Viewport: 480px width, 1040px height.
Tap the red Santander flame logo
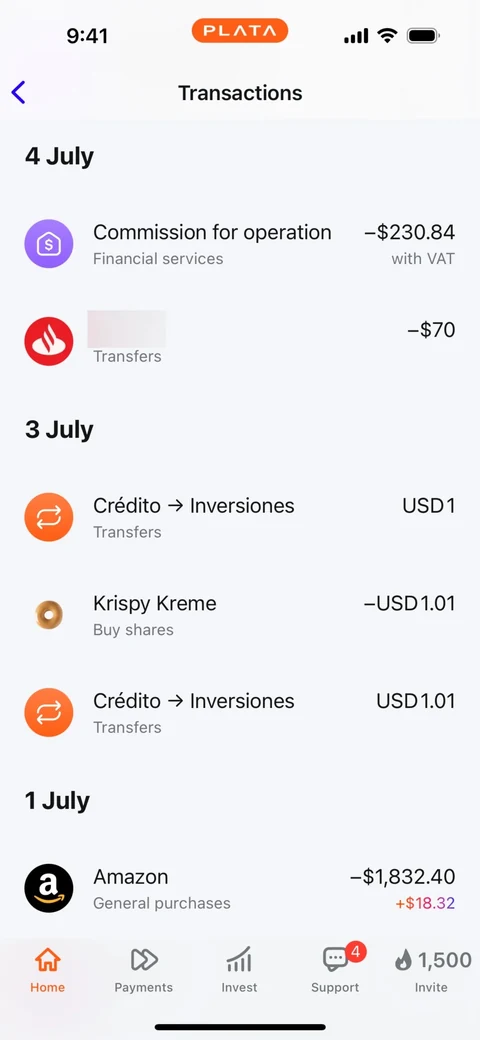point(49,342)
